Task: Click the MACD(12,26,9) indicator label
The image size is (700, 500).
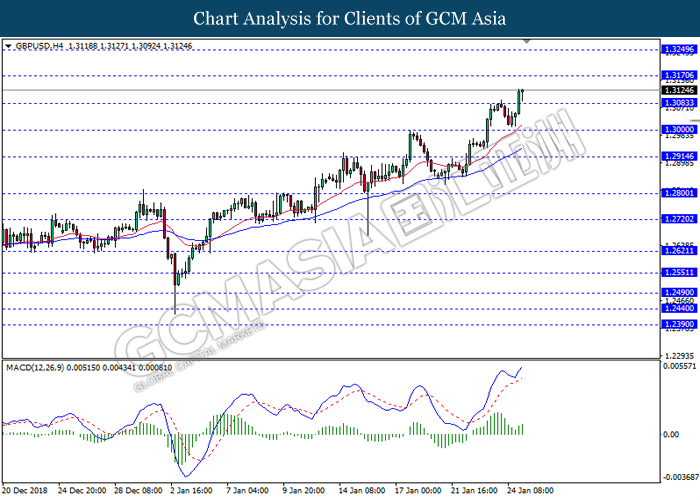Action: coord(35,368)
